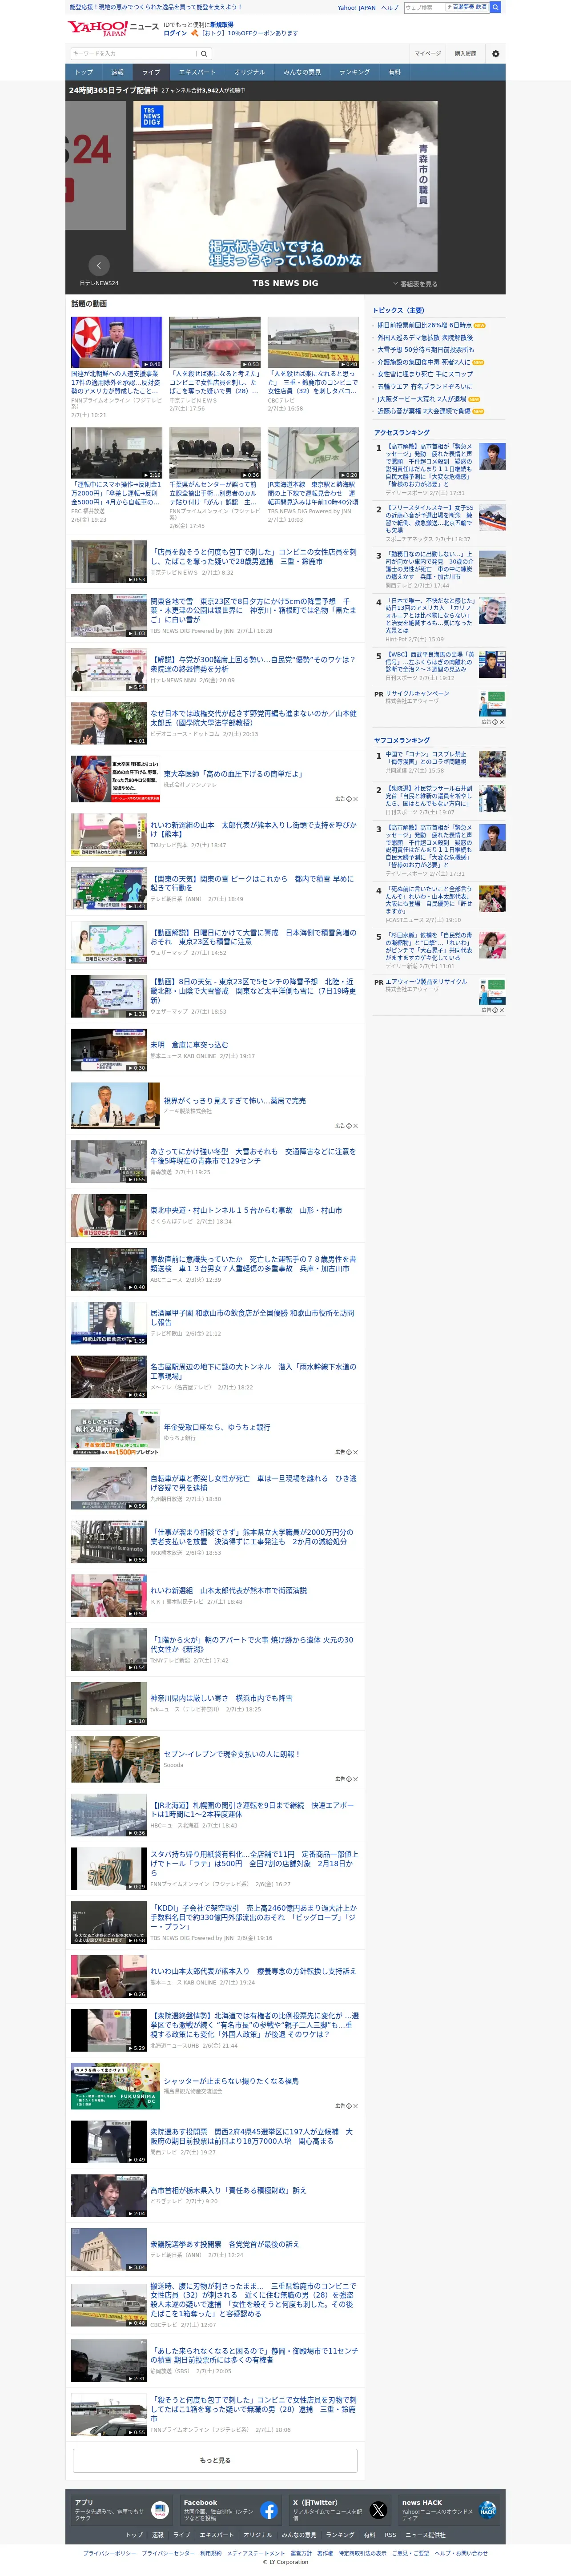Open topic 五輪ウエア 有名ブランドぞろいに
The width and height of the screenshot is (571, 2576).
(425, 386)
